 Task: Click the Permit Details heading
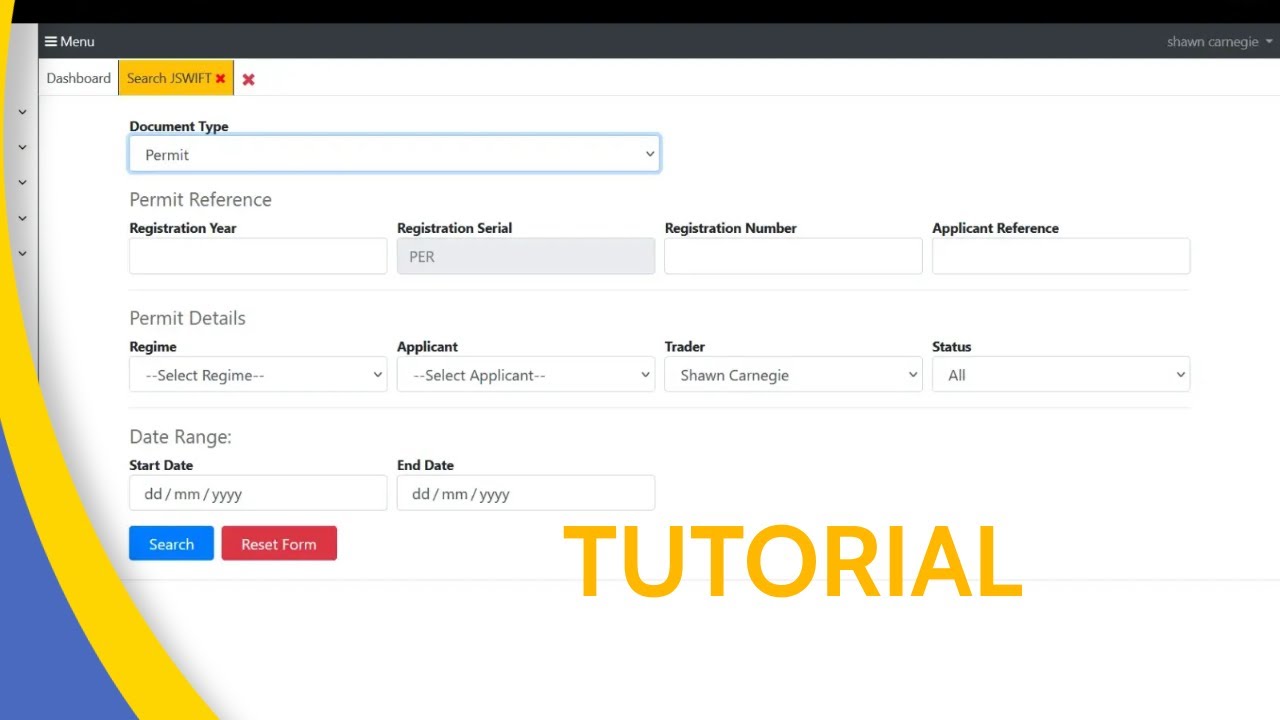(x=187, y=318)
